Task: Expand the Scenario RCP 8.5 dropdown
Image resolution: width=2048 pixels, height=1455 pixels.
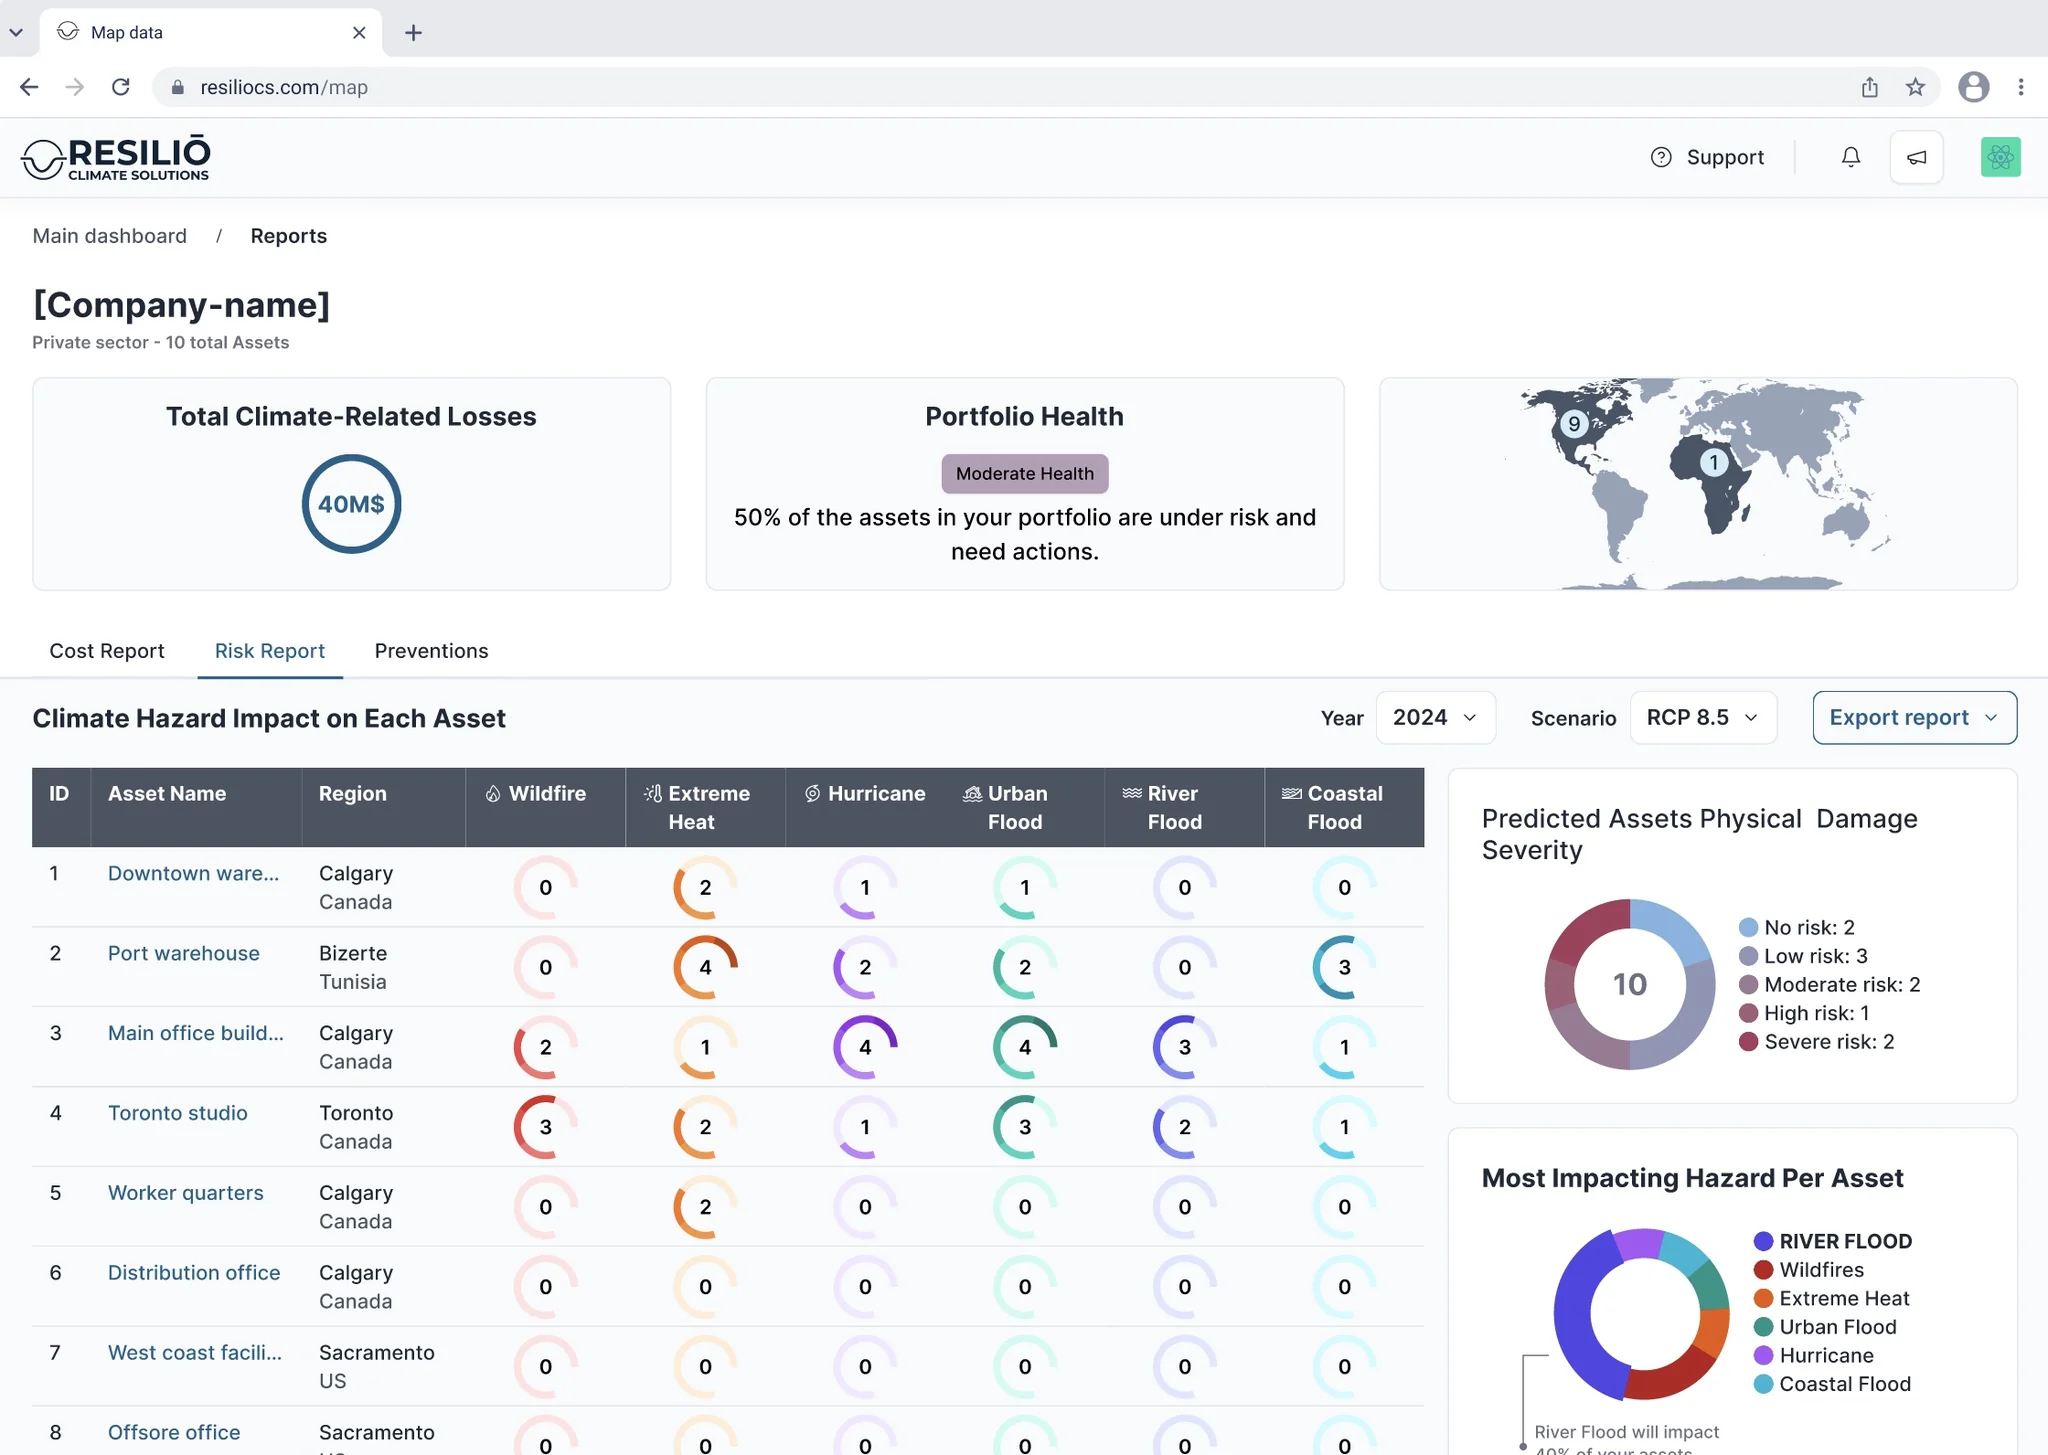Action: click(1702, 717)
